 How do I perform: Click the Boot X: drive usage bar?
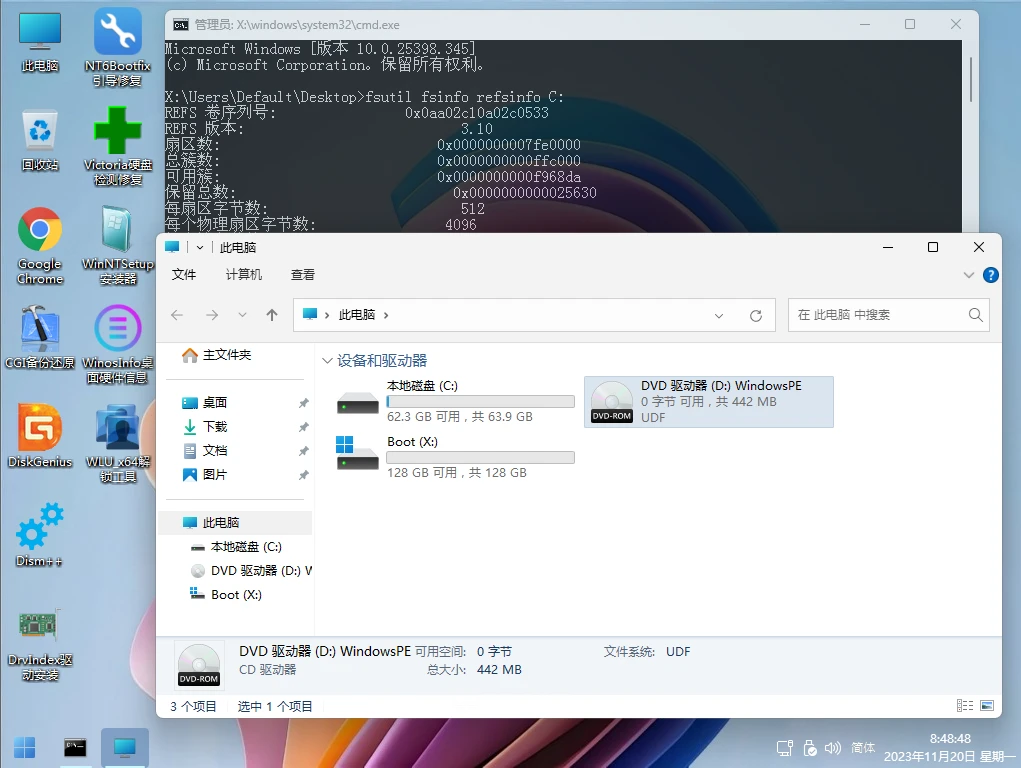[481, 457]
